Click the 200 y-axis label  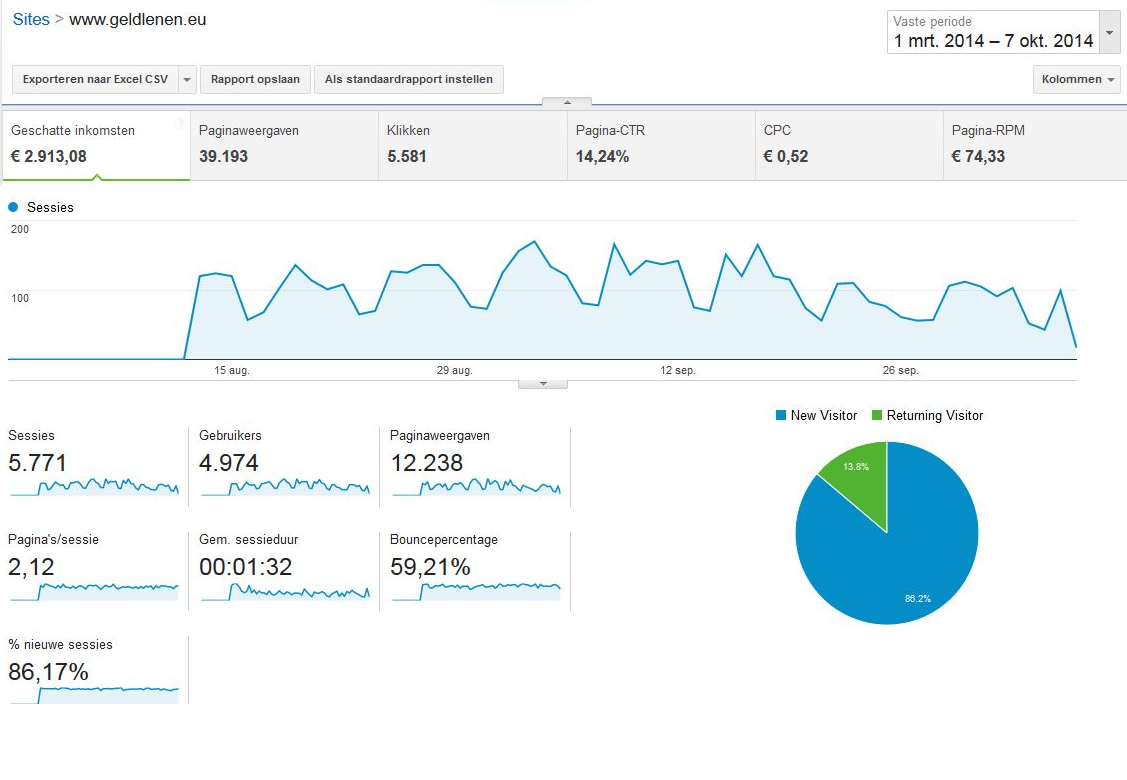(20, 229)
